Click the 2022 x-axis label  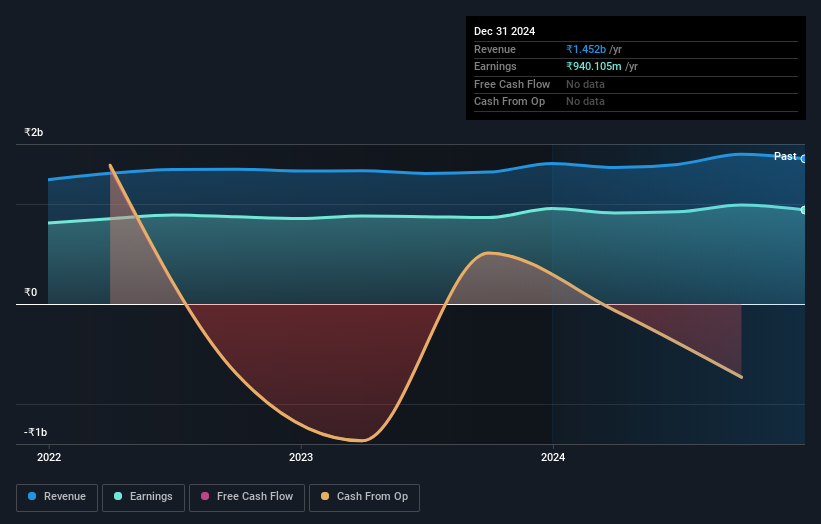[x=49, y=458]
